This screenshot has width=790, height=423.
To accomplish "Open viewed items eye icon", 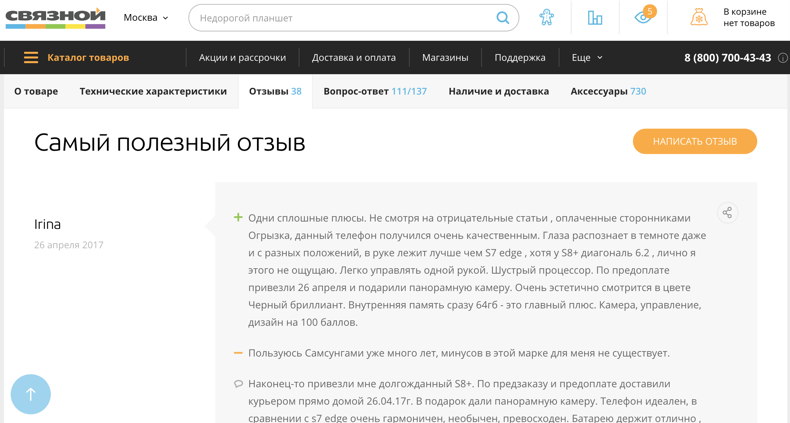I will tap(643, 18).
